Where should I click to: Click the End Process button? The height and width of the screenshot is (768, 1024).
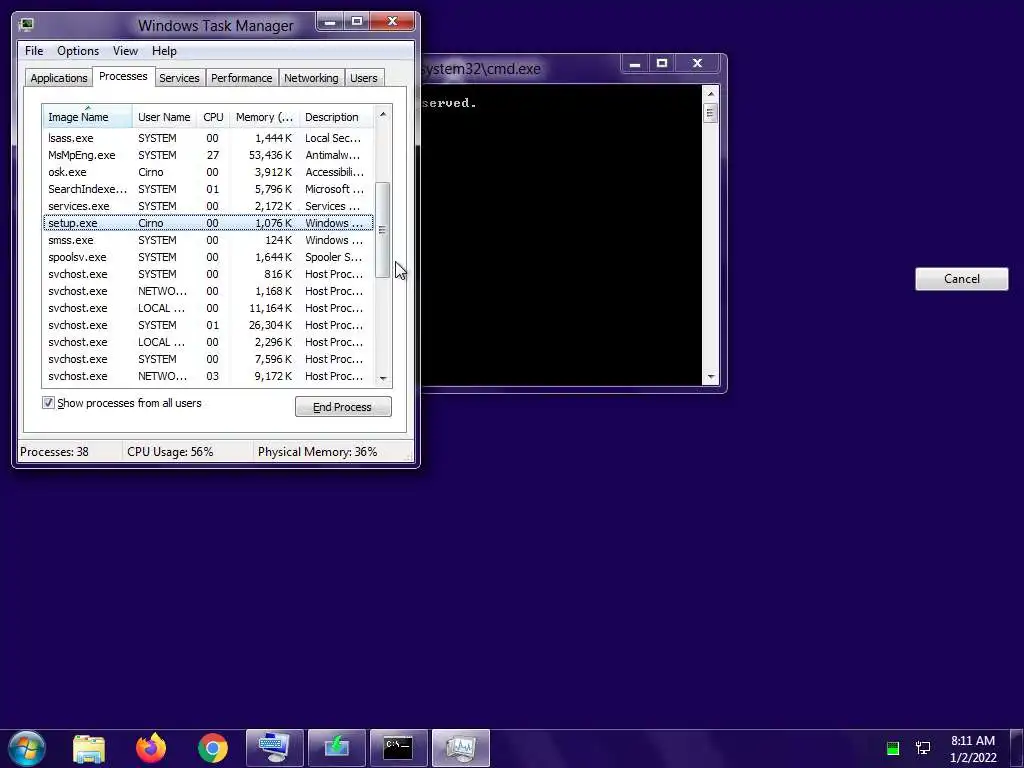pos(343,407)
